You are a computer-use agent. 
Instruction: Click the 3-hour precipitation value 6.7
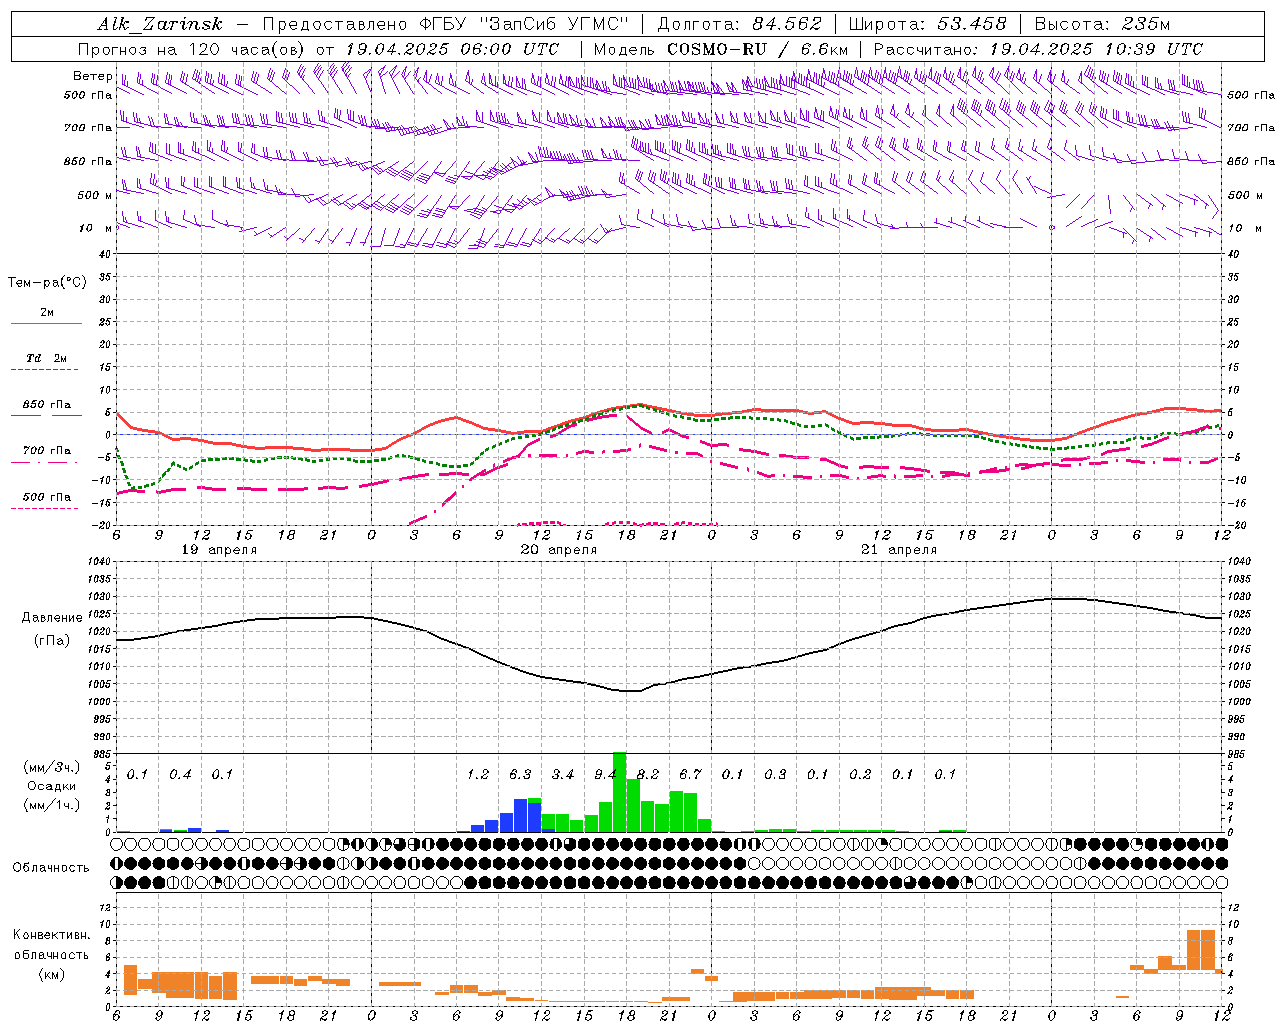coord(690,774)
